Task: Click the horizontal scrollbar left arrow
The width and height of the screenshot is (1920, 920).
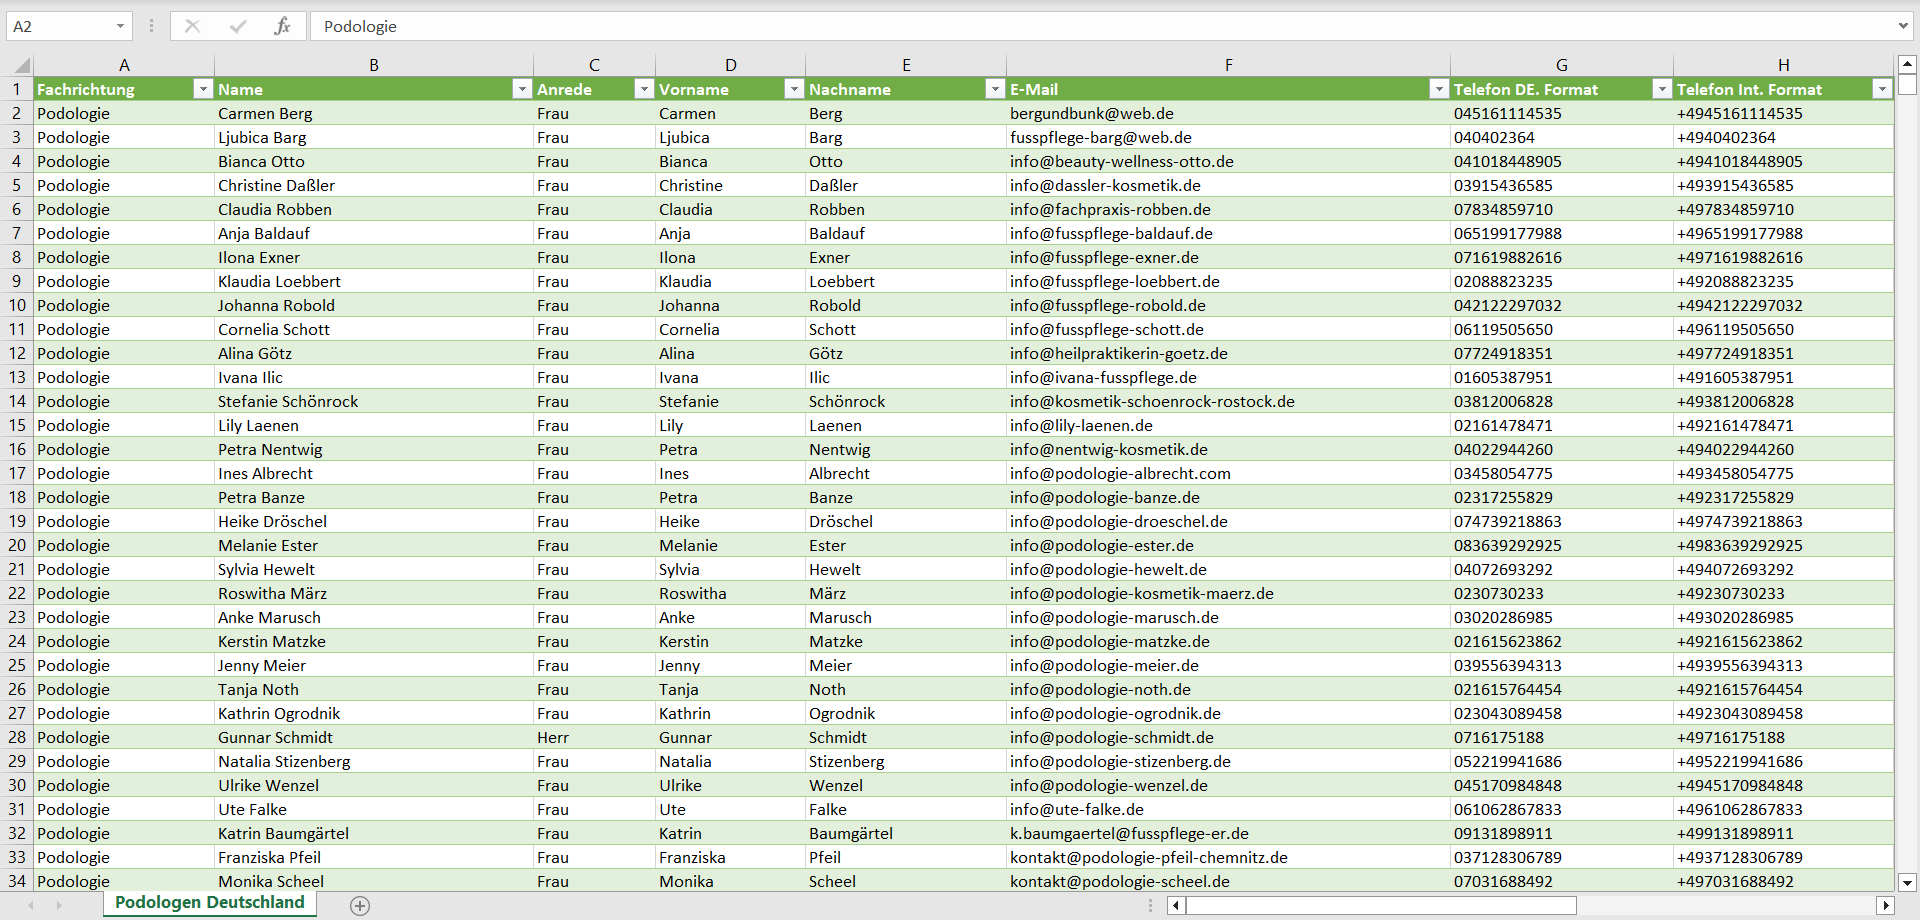Action: pyautogui.click(x=1177, y=906)
